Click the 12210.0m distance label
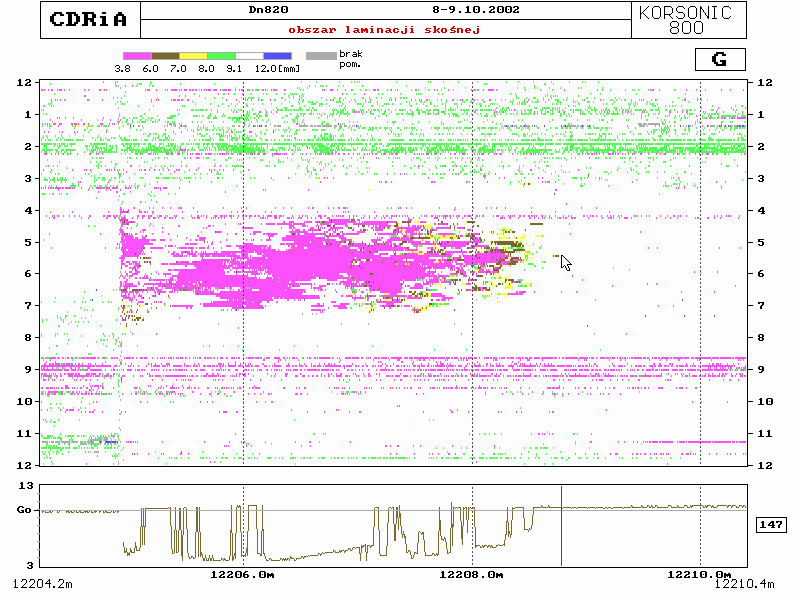The height and width of the screenshot is (600, 800). tap(699, 575)
